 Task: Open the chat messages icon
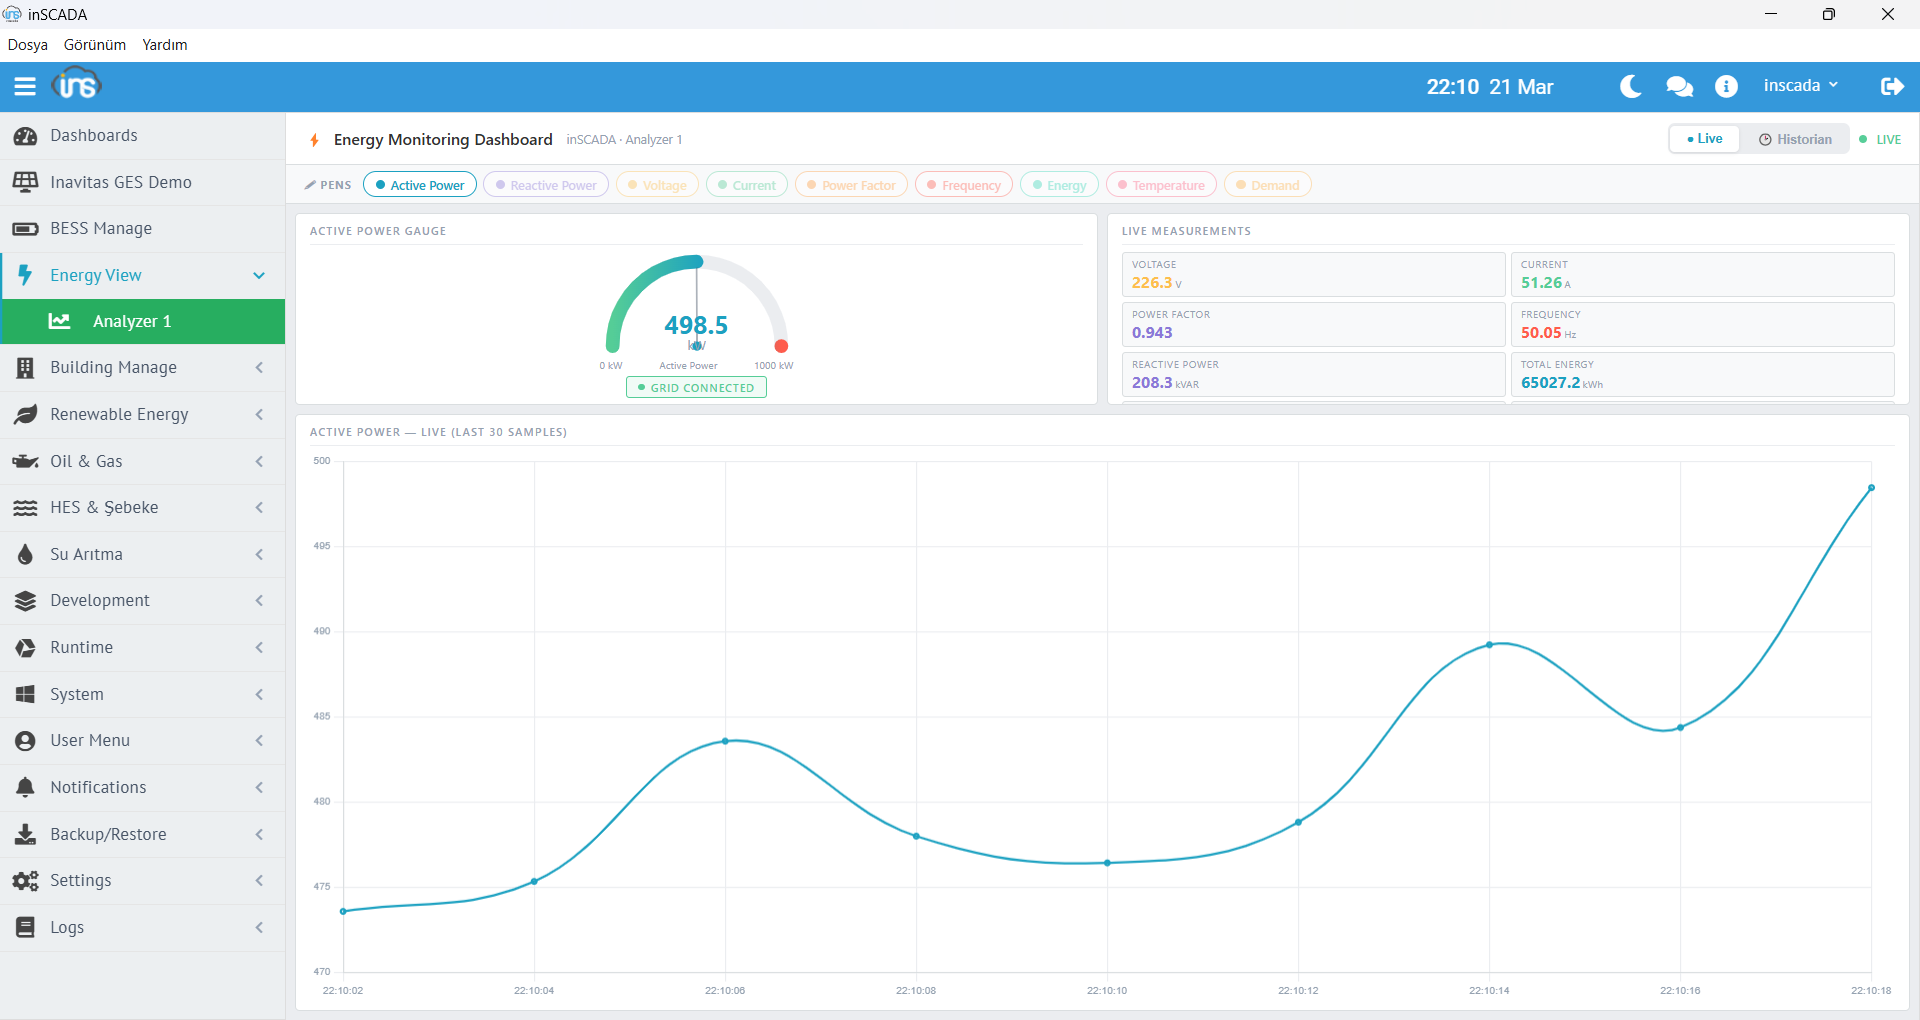pos(1679,87)
